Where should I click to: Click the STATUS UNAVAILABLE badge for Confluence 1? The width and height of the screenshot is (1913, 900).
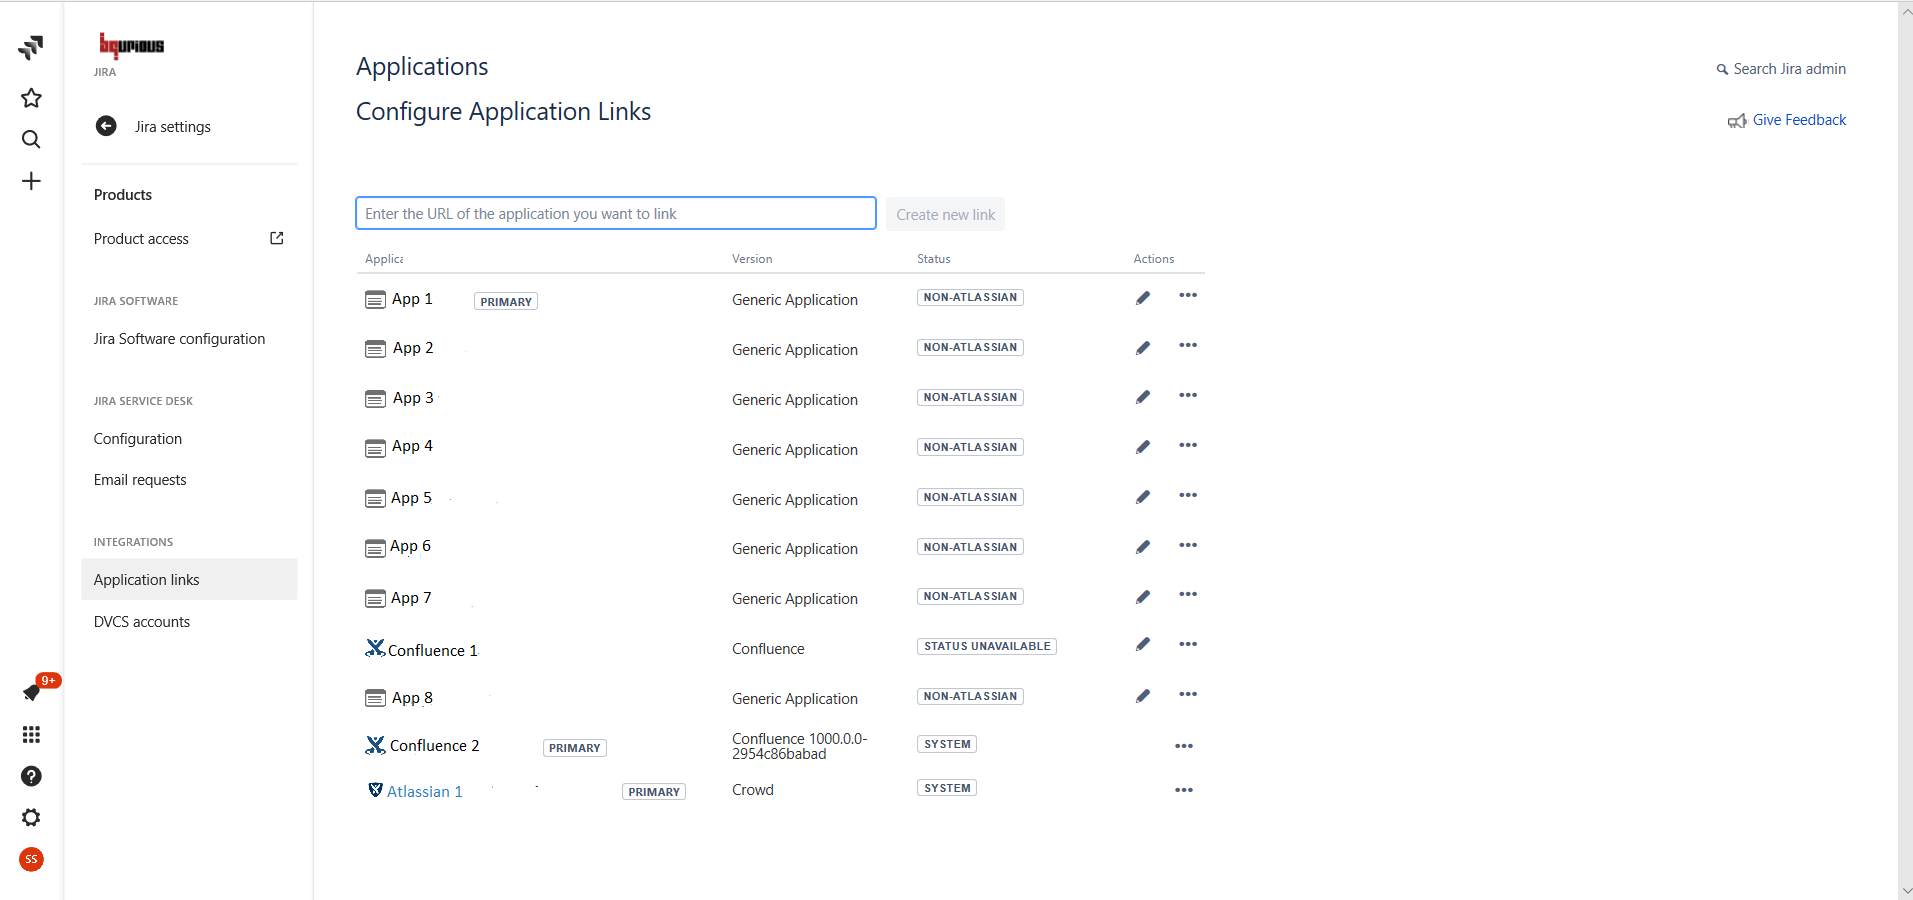(x=987, y=646)
